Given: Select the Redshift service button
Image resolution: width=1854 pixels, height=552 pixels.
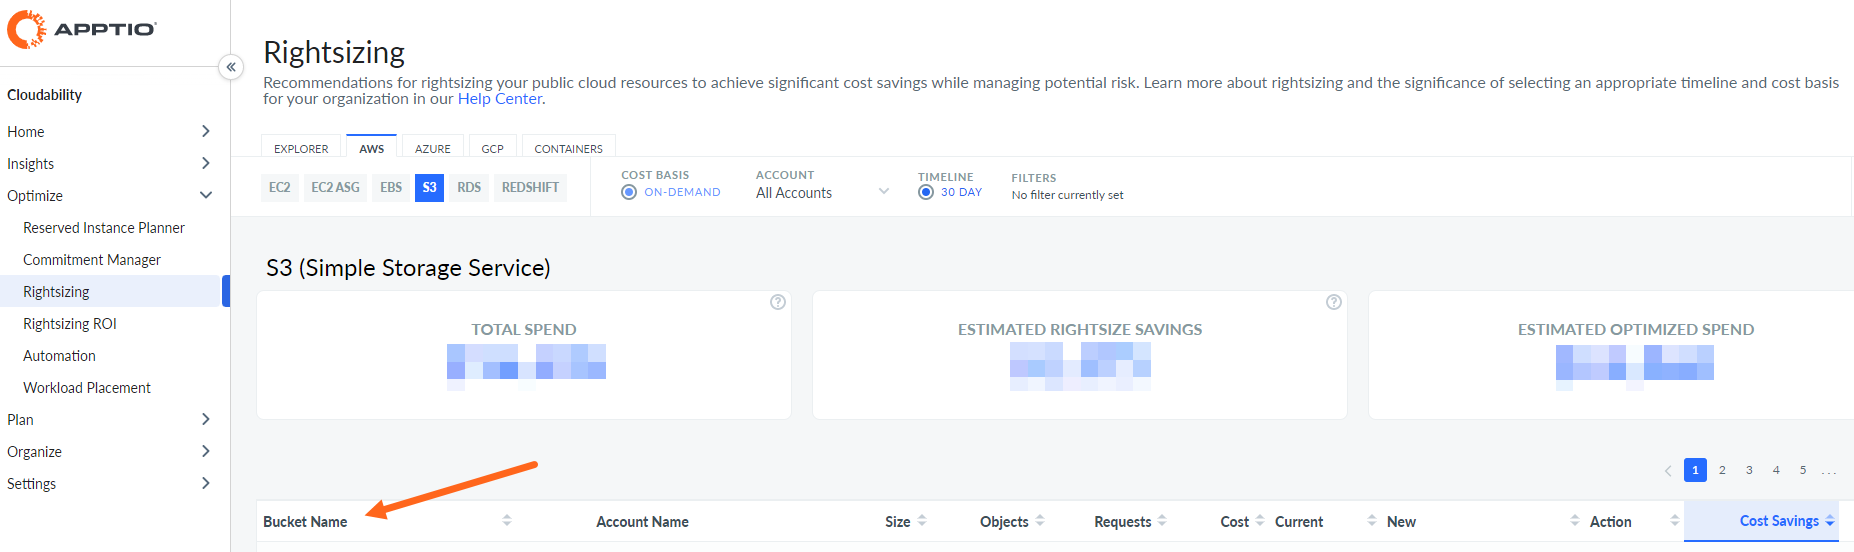Looking at the screenshot, I should 530,187.
